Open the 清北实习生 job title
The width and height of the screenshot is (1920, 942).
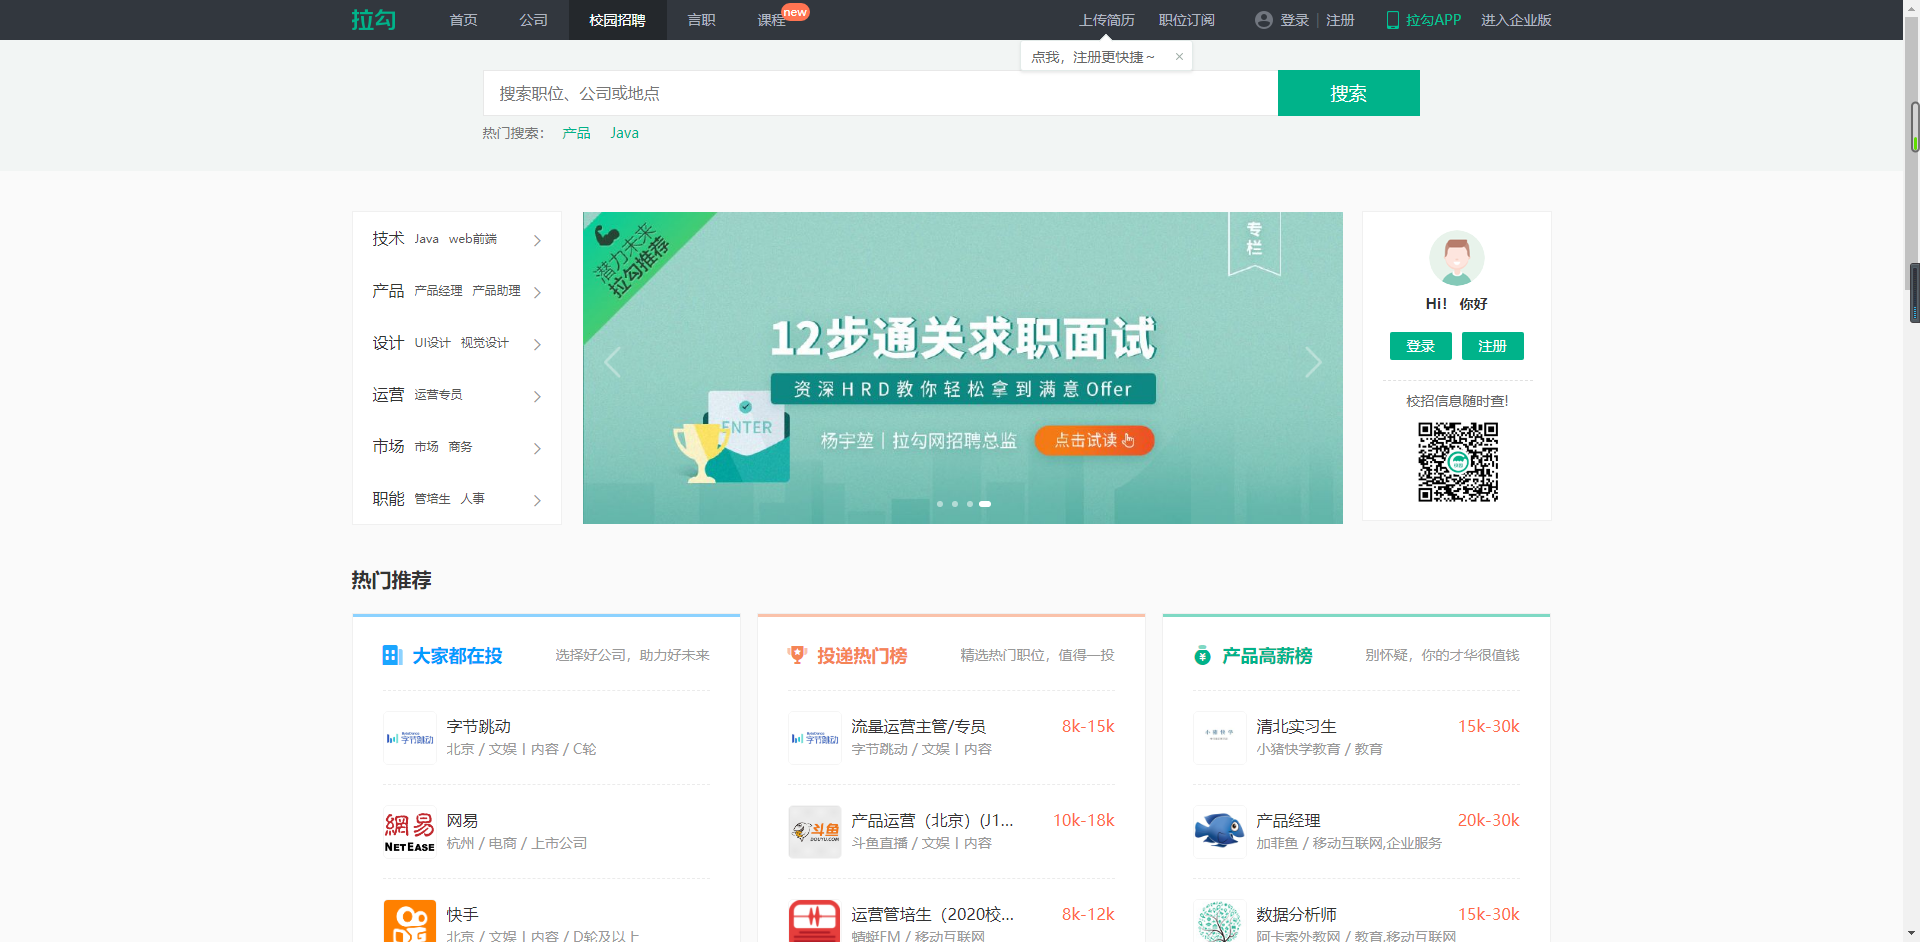pos(1296,726)
